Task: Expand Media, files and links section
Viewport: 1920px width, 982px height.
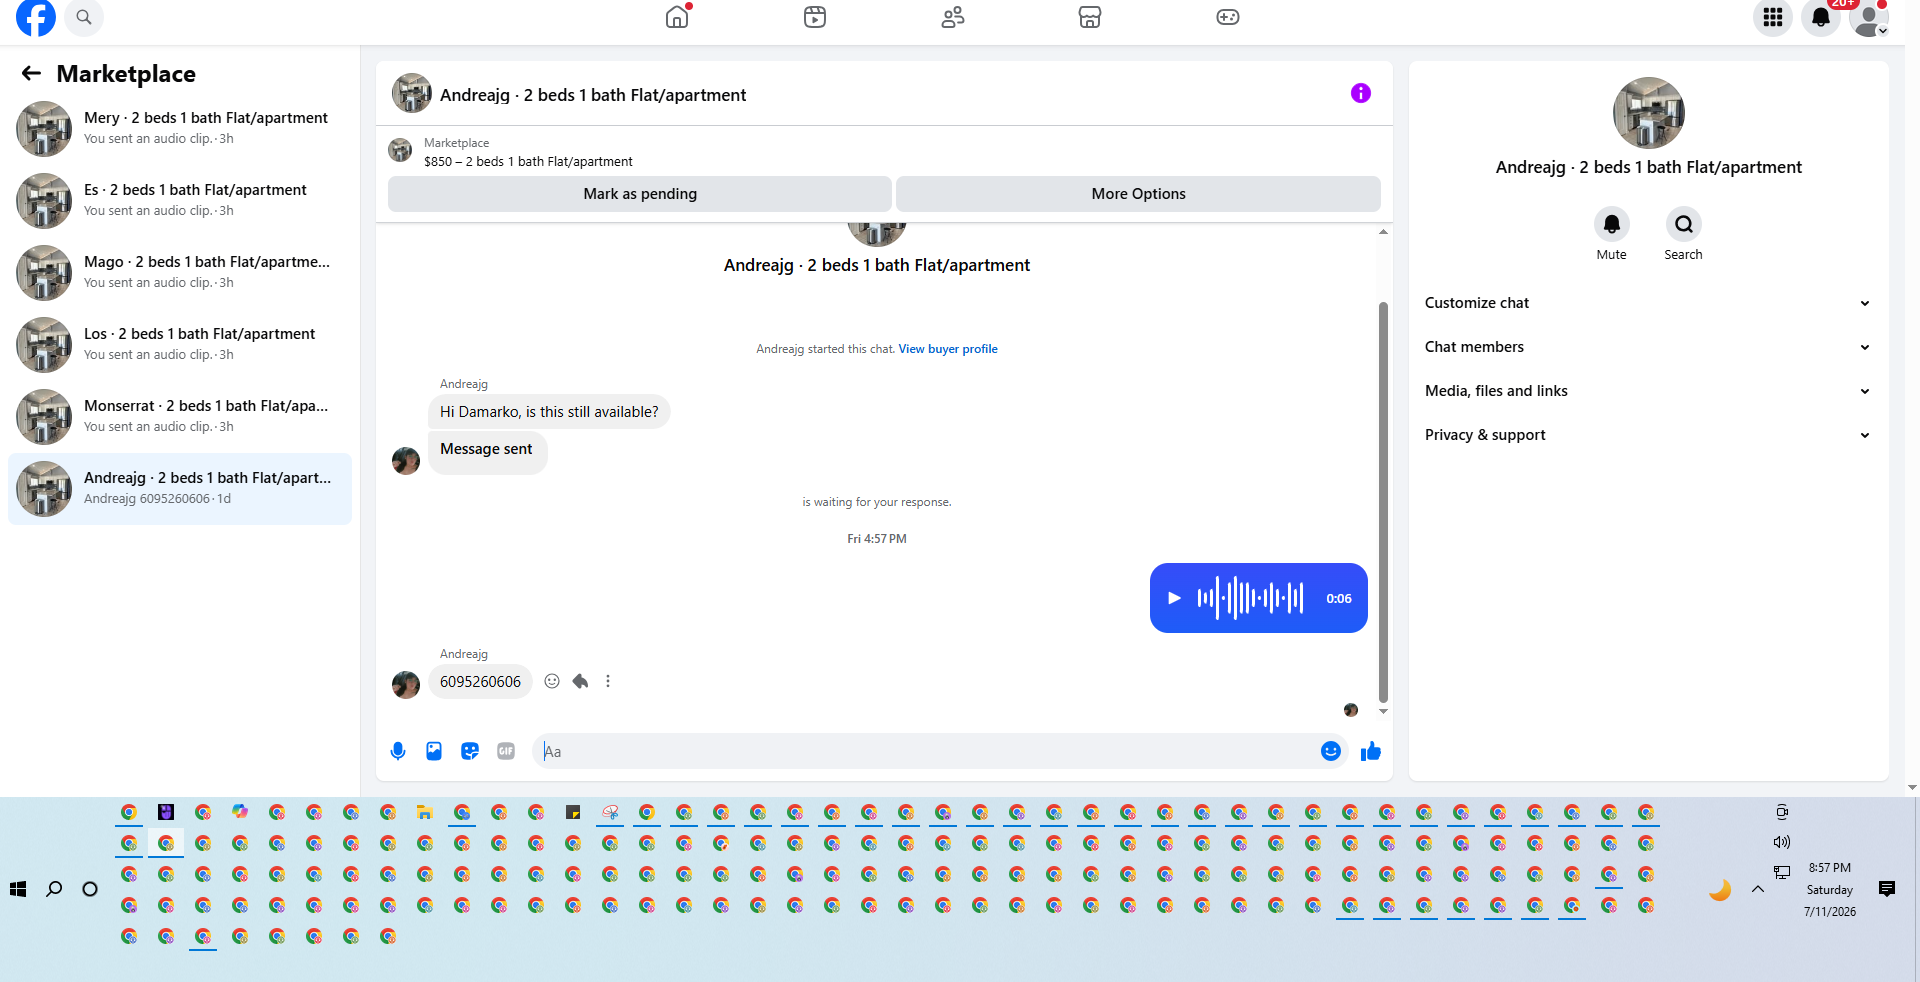Action: point(1648,391)
